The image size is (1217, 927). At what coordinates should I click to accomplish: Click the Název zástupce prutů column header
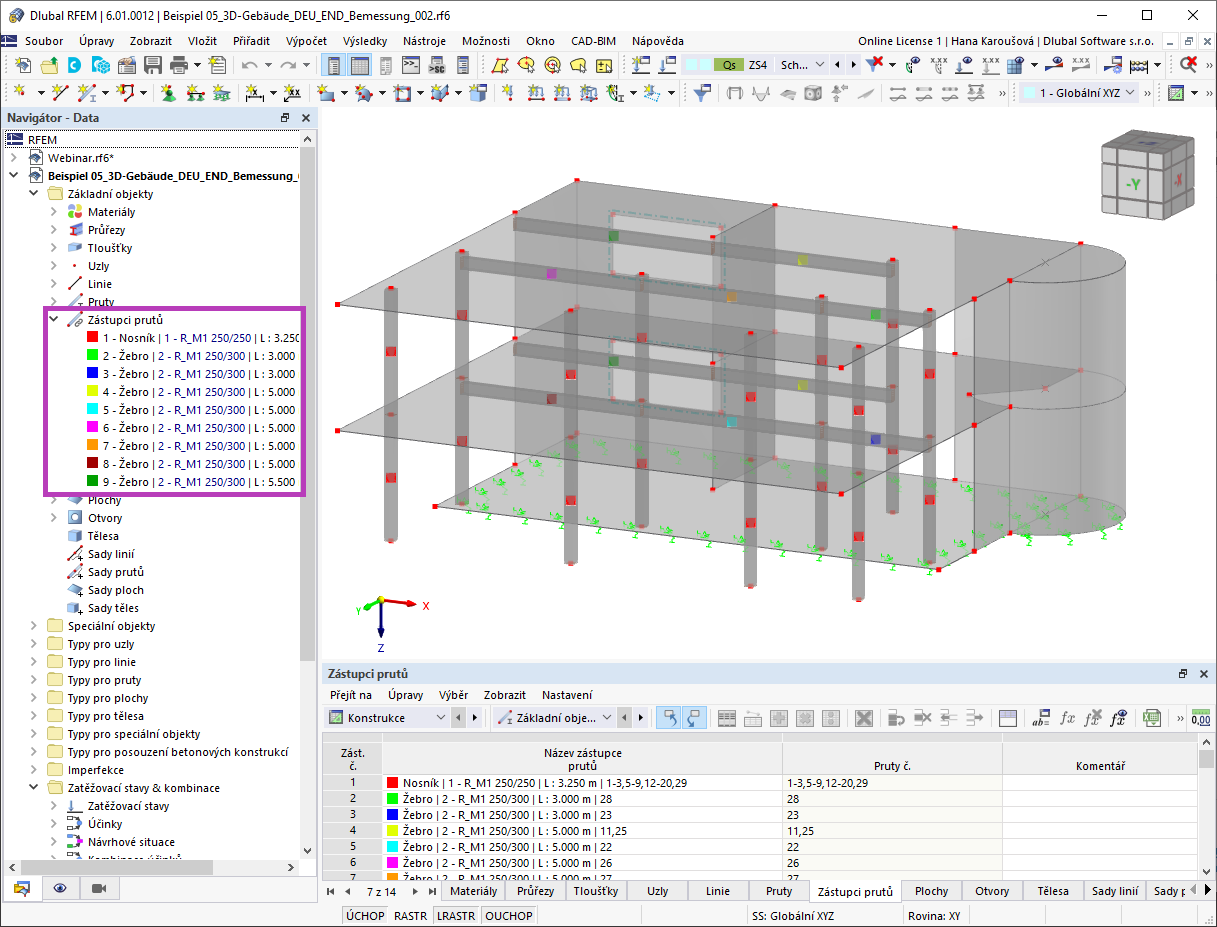click(x=582, y=759)
